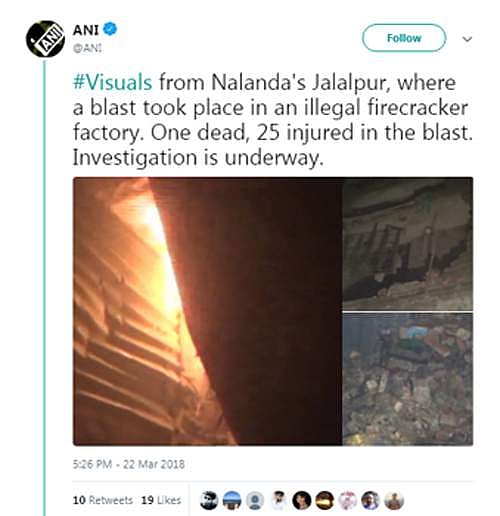
Task: Click the second liker avatar with blue sky
Action: (x=232, y=500)
